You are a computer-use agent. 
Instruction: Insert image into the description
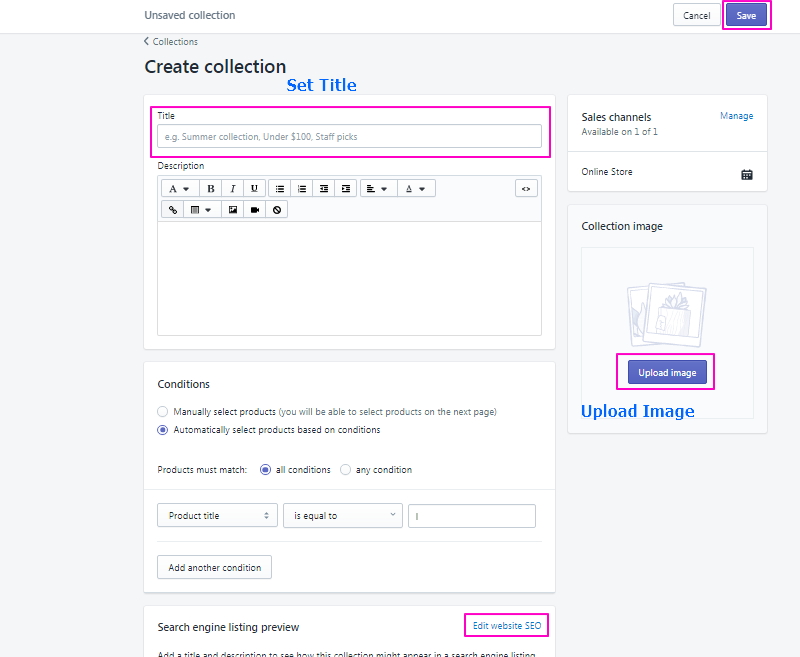click(x=233, y=210)
